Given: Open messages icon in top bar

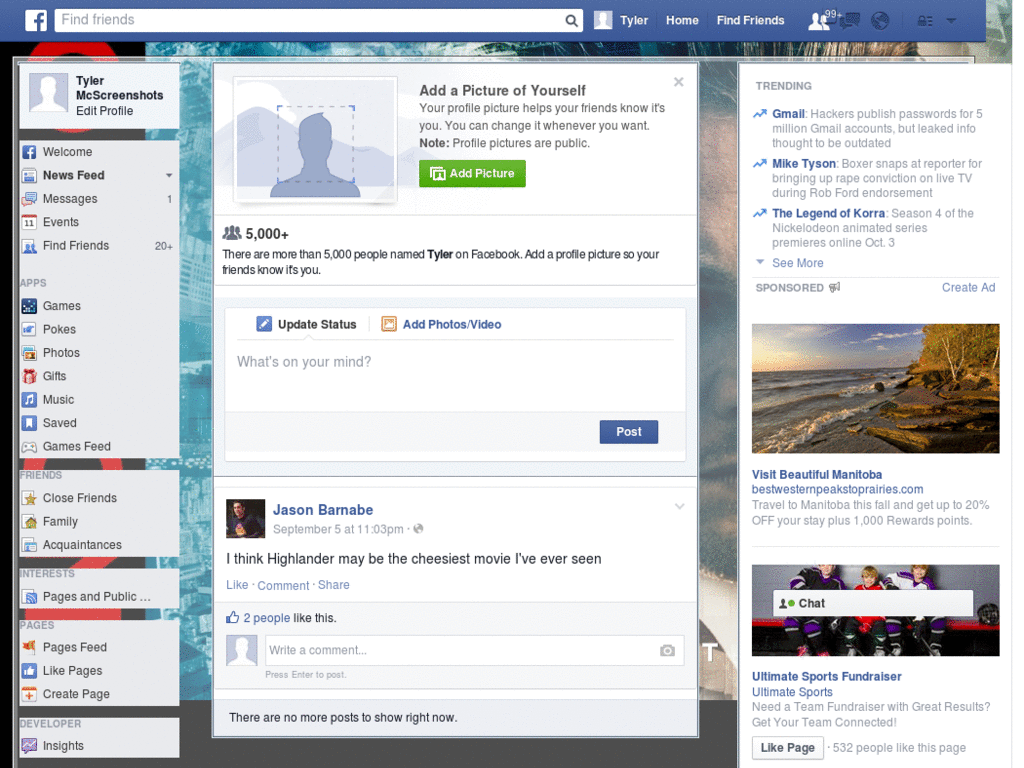Looking at the screenshot, I should (x=849, y=21).
